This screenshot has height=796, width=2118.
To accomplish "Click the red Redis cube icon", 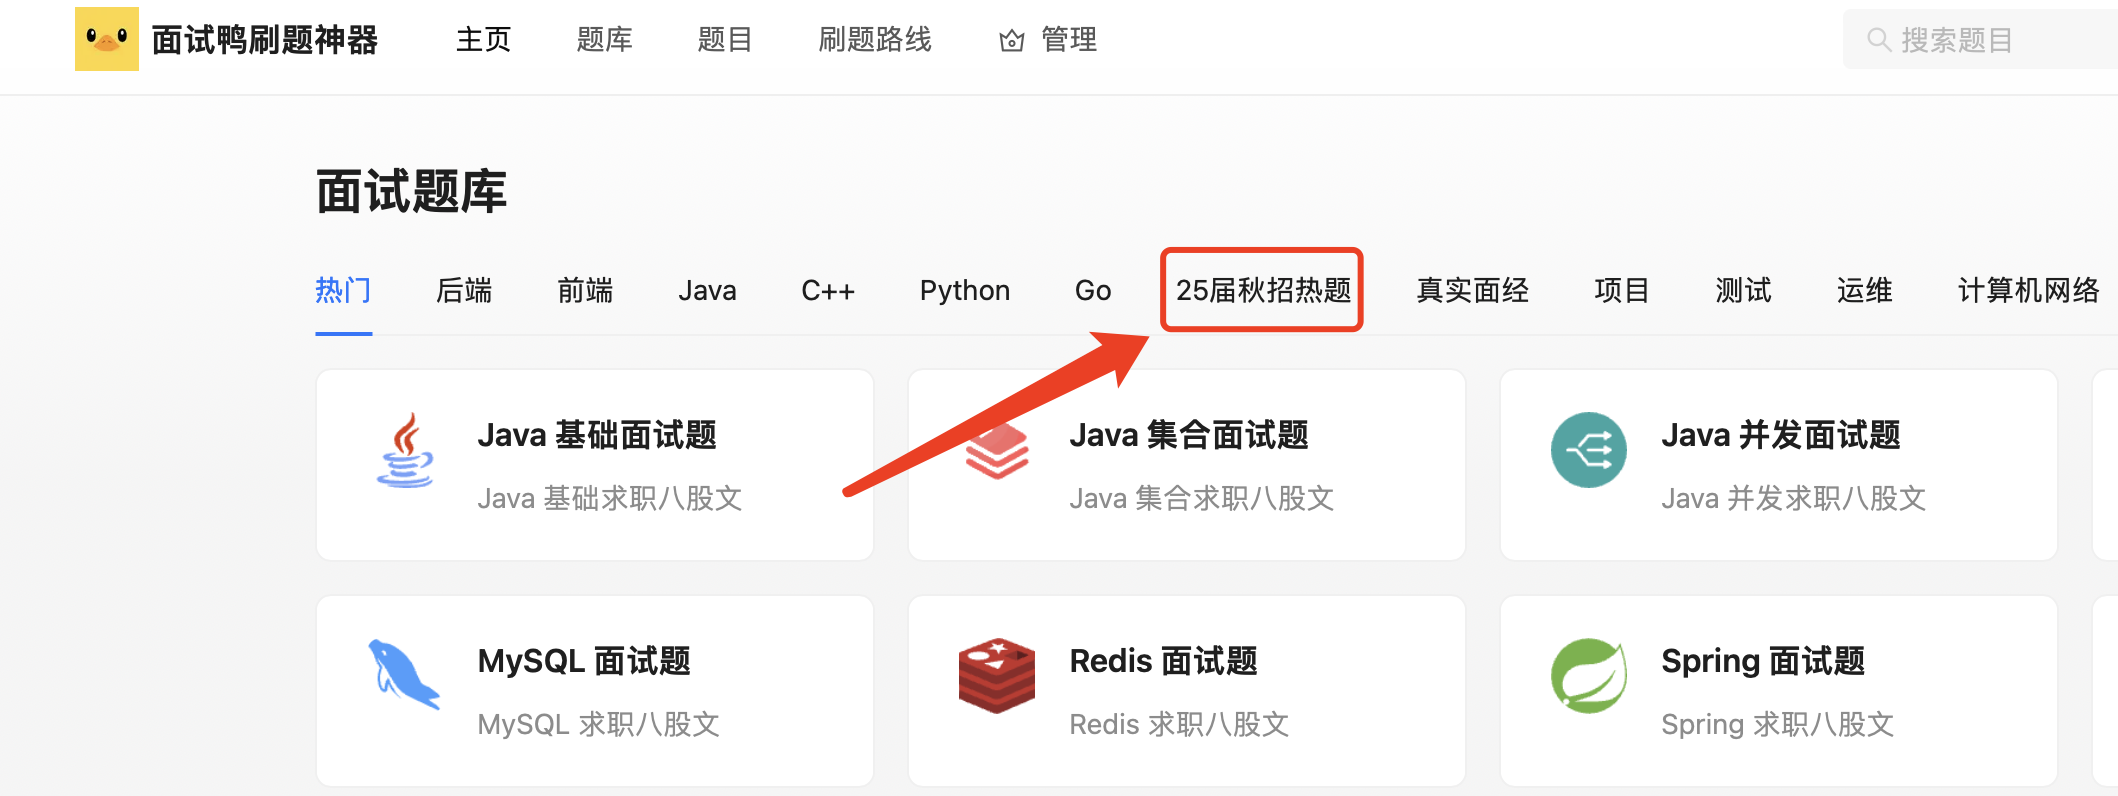I will tap(997, 676).
